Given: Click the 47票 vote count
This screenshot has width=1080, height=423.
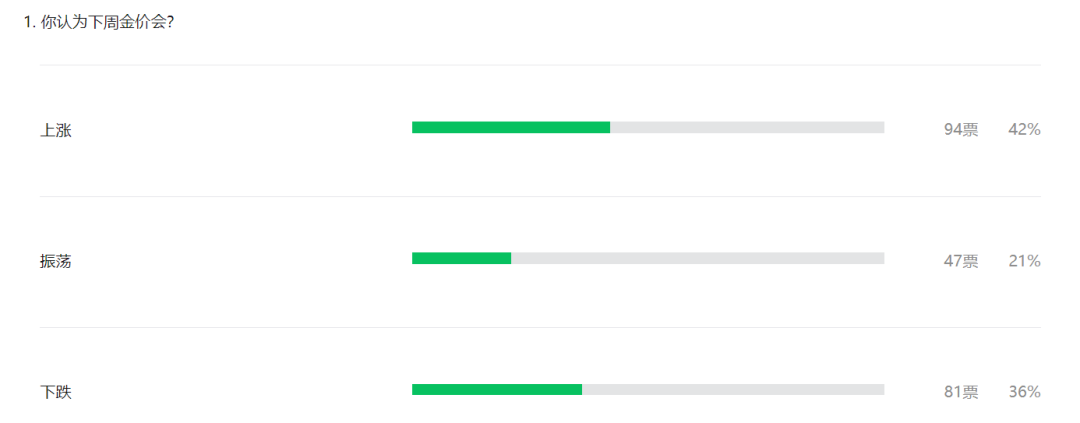Looking at the screenshot, I should point(961,261).
